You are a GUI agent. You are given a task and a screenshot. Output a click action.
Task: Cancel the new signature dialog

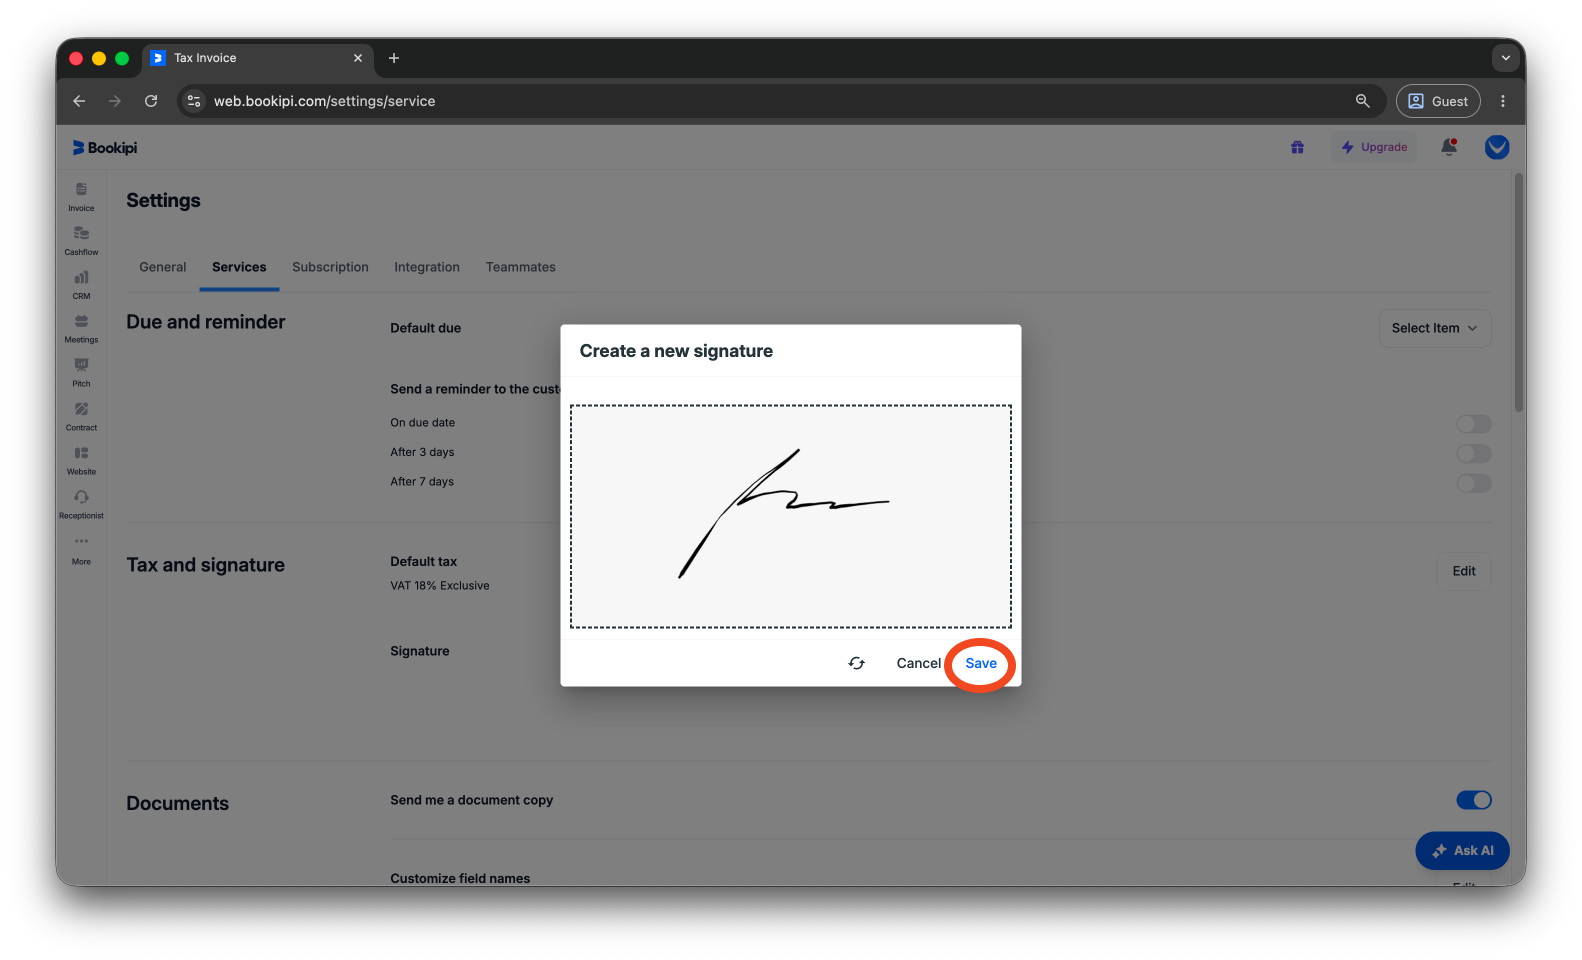pyautogui.click(x=918, y=663)
